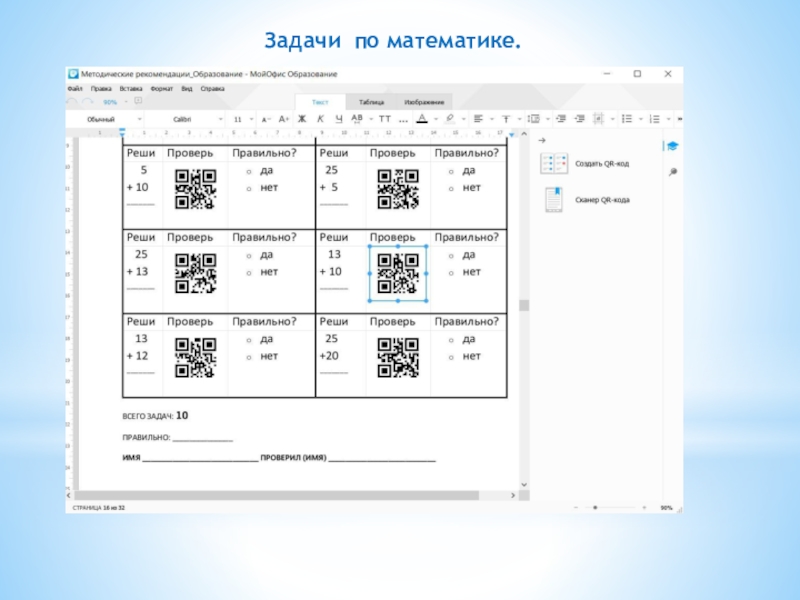This screenshot has width=800, height=600.
Task: Toggle underline Ч formatting
Action: coord(339,119)
